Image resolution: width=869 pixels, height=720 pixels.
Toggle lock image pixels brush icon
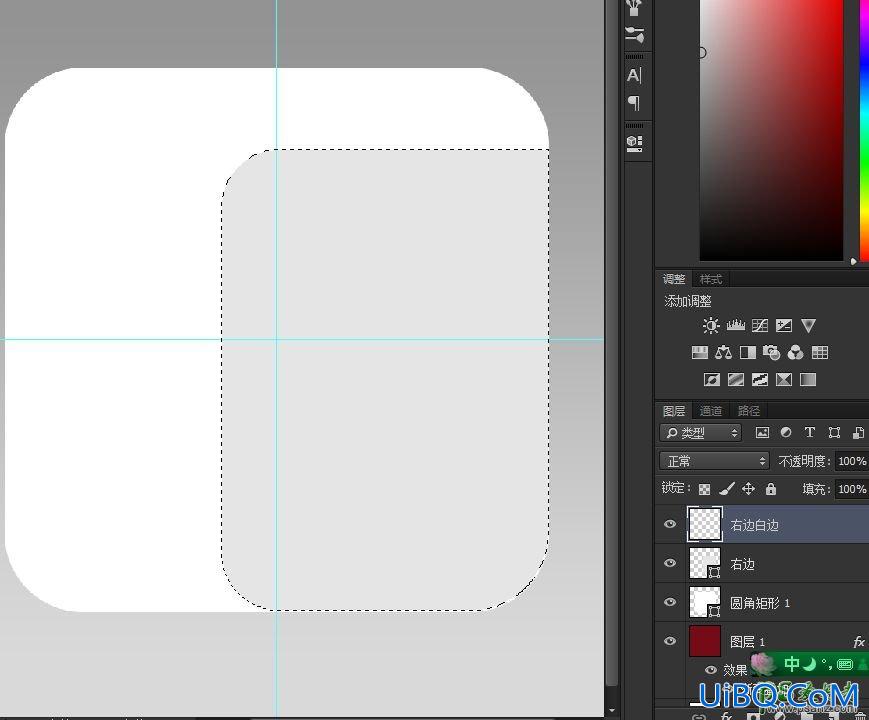(727, 488)
